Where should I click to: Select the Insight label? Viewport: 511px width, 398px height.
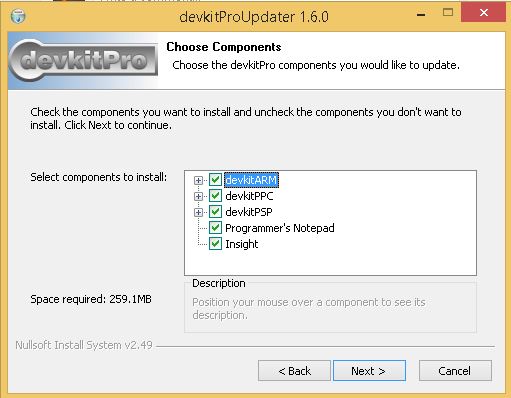[242, 244]
